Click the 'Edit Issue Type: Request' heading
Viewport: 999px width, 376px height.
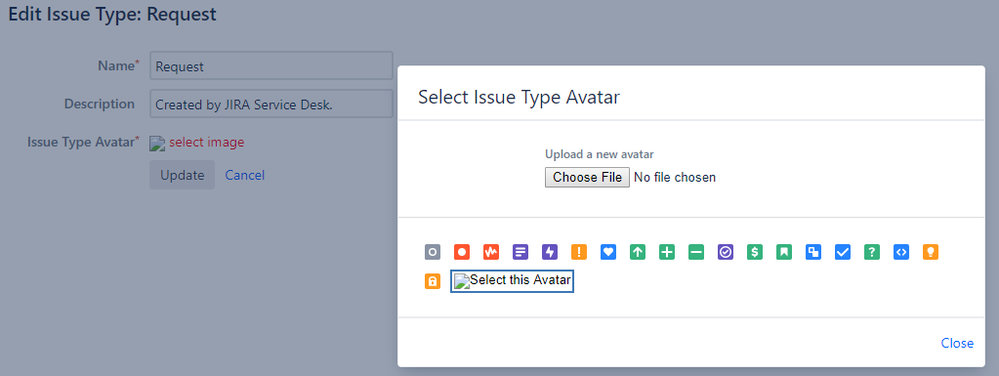point(112,14)
